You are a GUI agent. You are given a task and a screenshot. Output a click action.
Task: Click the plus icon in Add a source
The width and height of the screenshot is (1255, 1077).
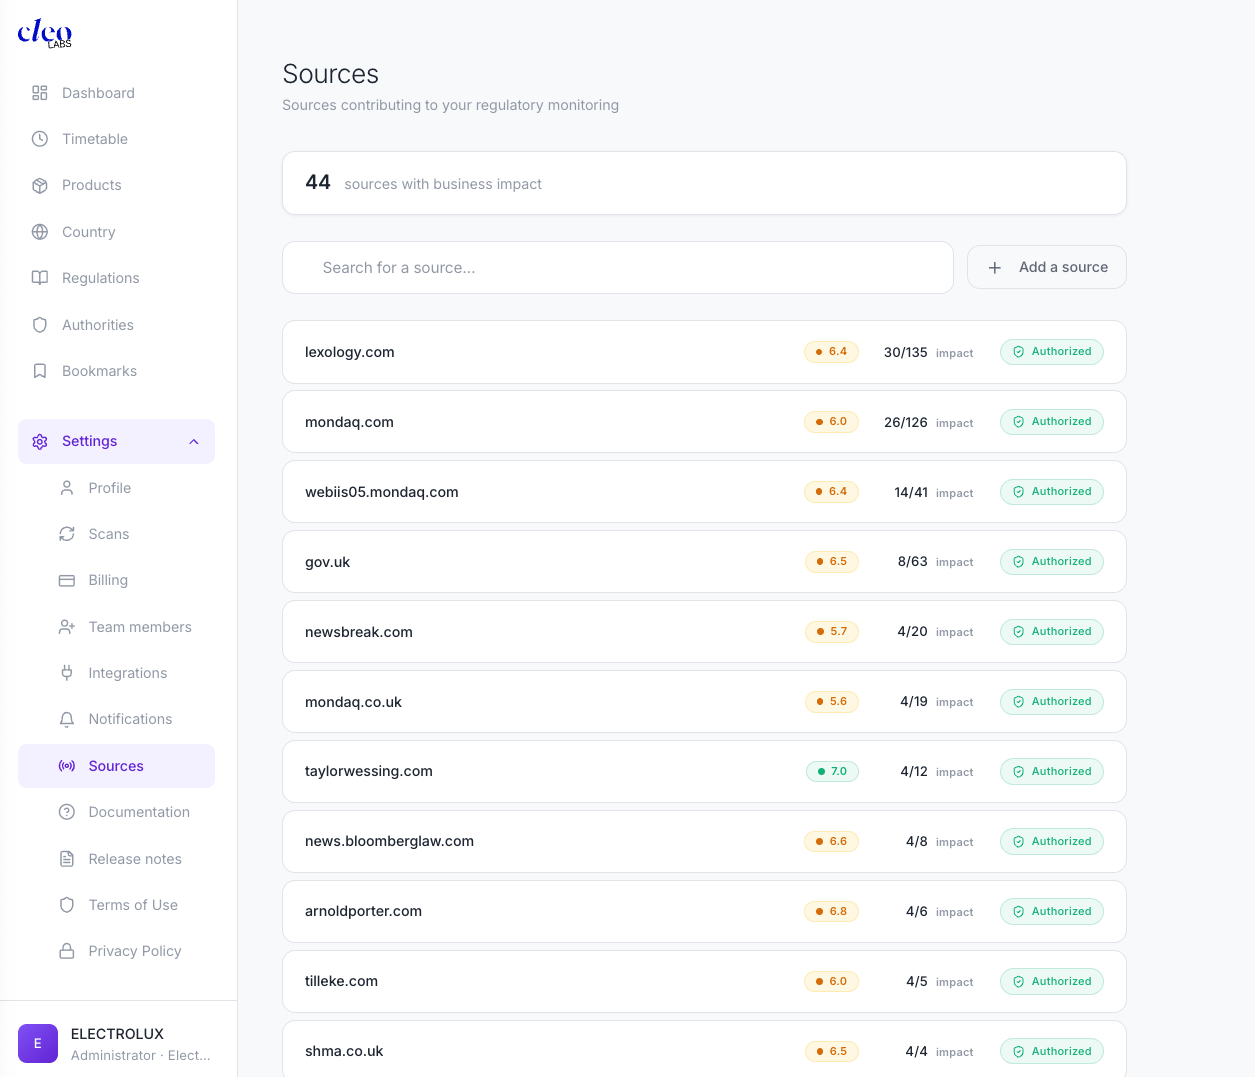[995, 268]
